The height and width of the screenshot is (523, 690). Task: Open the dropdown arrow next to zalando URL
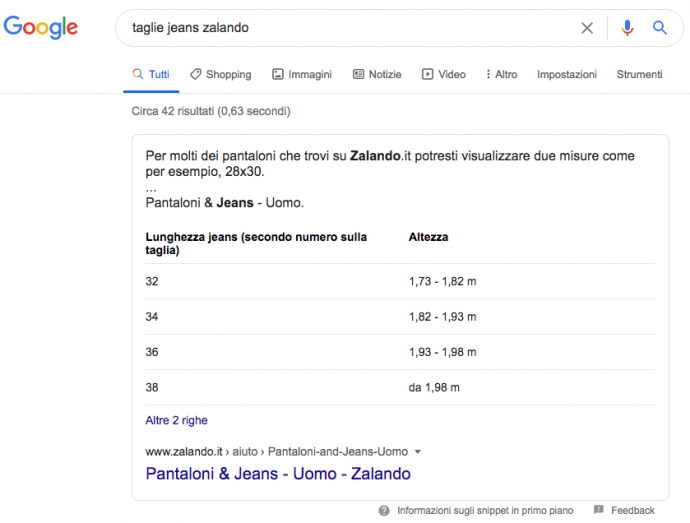[x=418, y=452]
